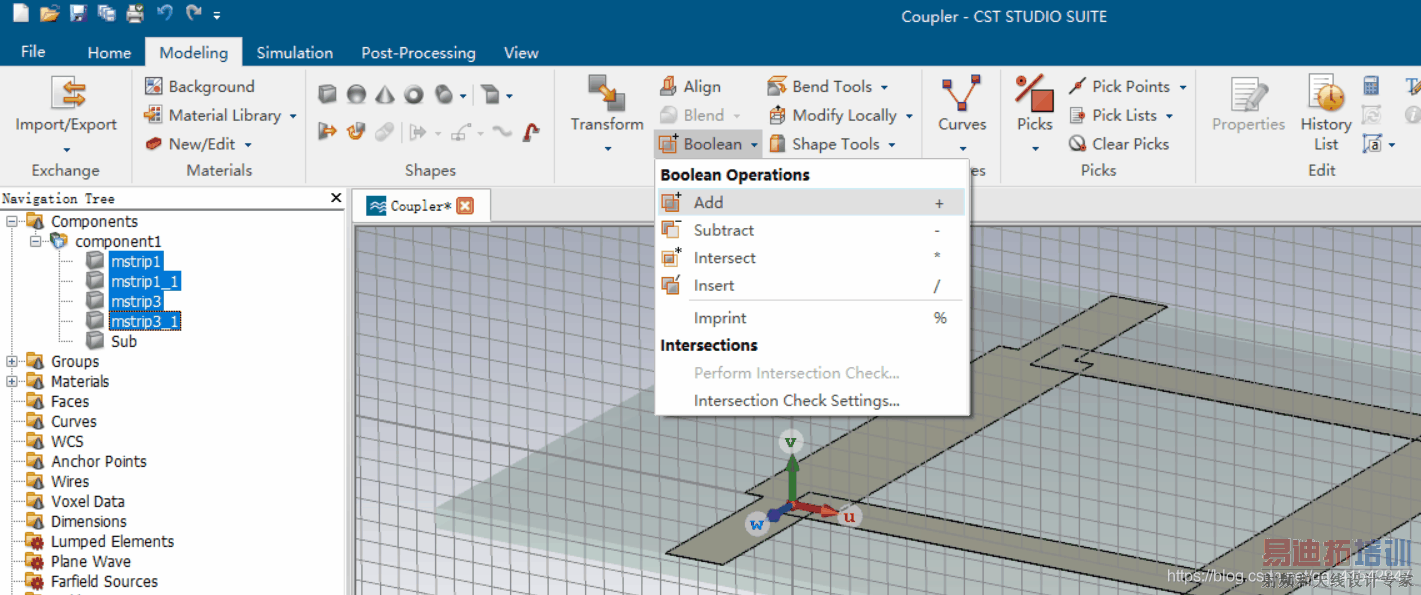Open Background material settings
1421x595 pixels.
[x=199, y=87]
